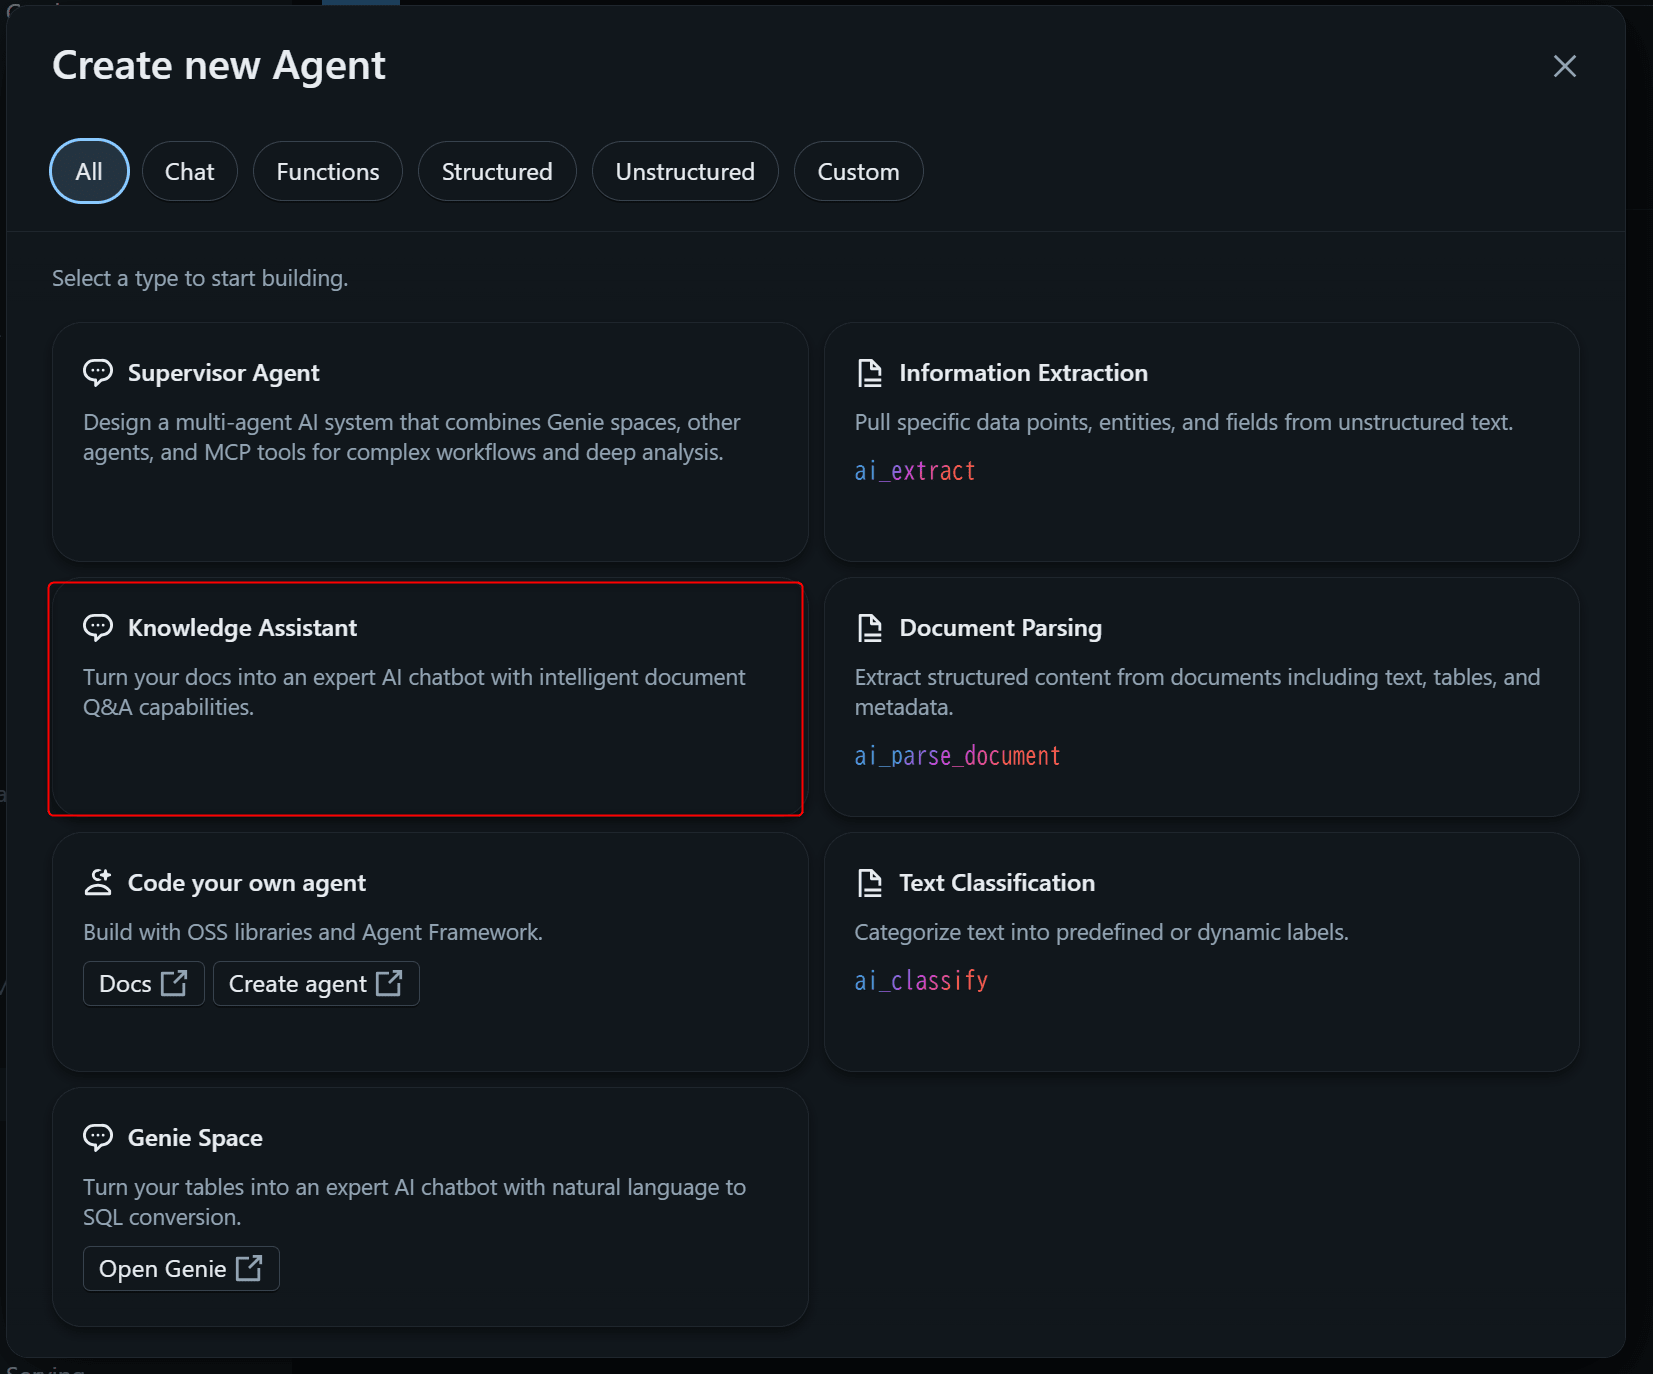Click external link icon on Docs button
1653x1374 pixels.
(174, 983)
